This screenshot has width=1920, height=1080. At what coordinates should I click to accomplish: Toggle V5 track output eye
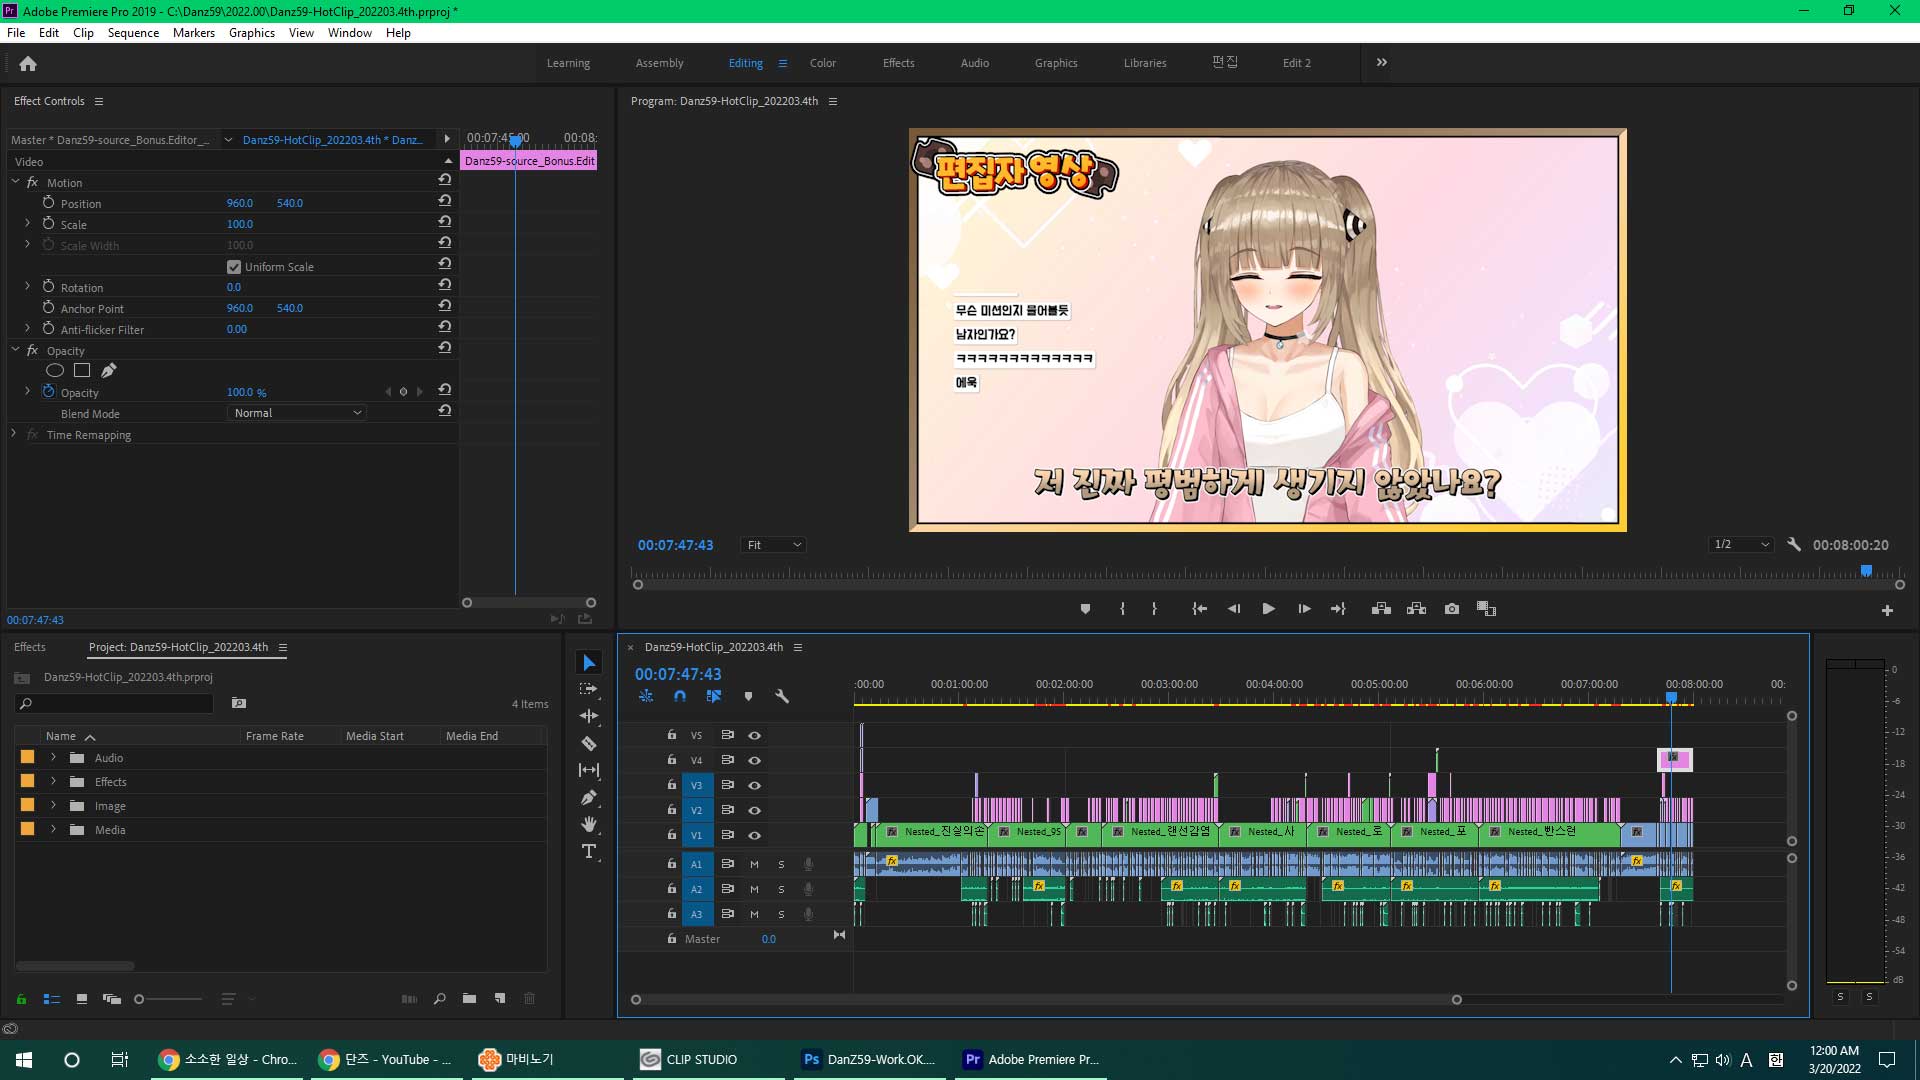coord(755,735)
